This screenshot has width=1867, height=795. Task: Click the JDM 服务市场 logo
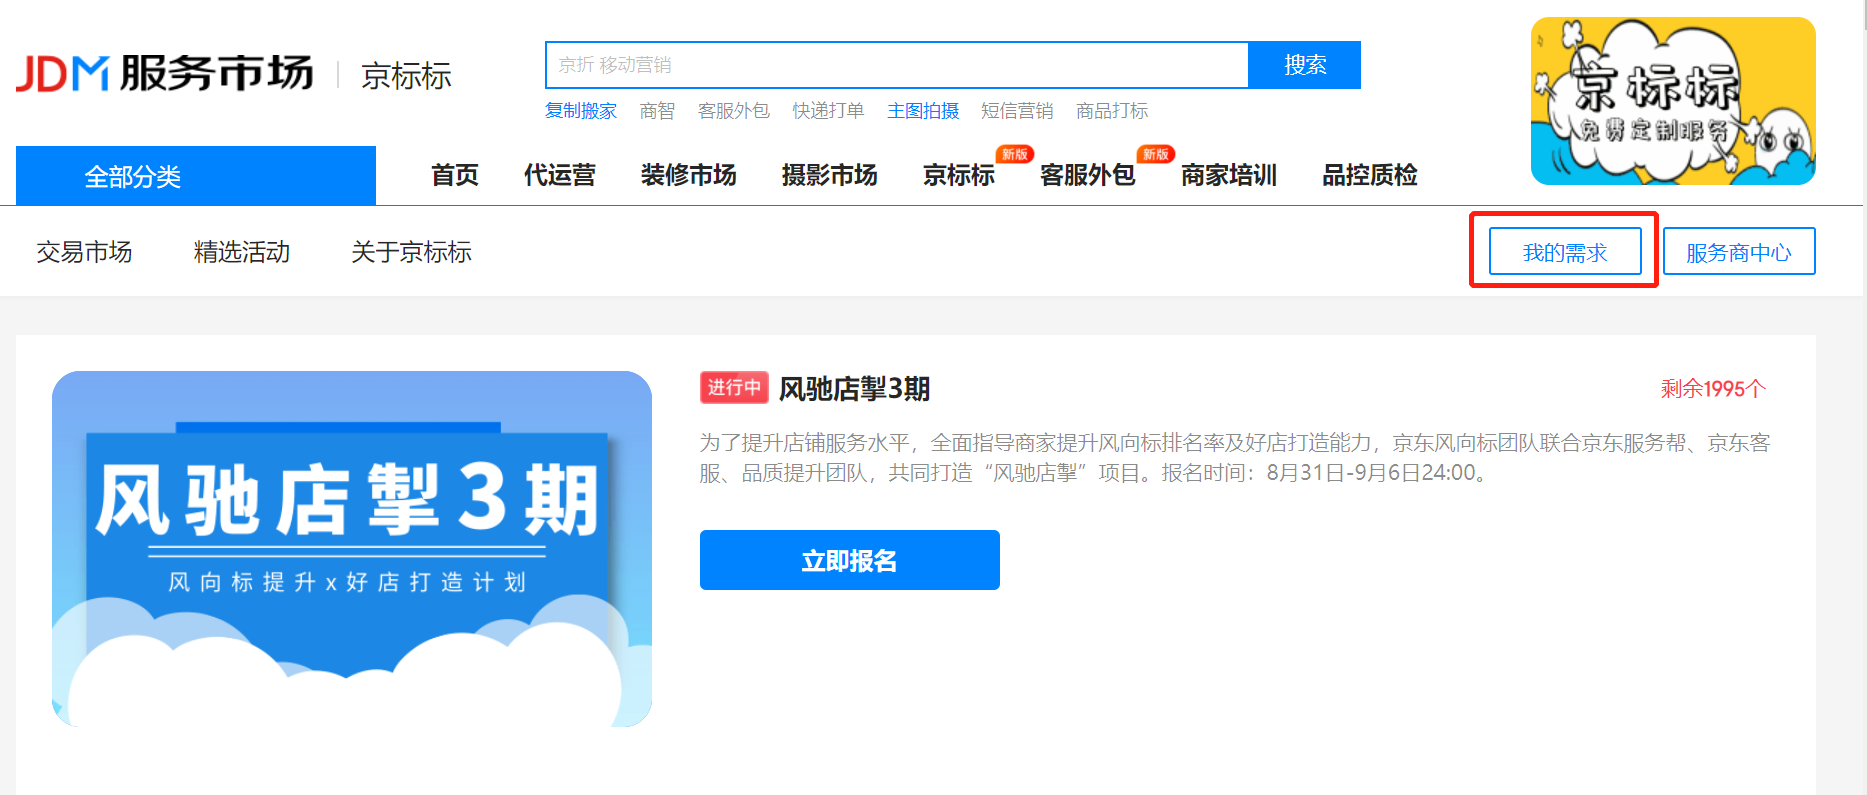[x=165, y=74]
